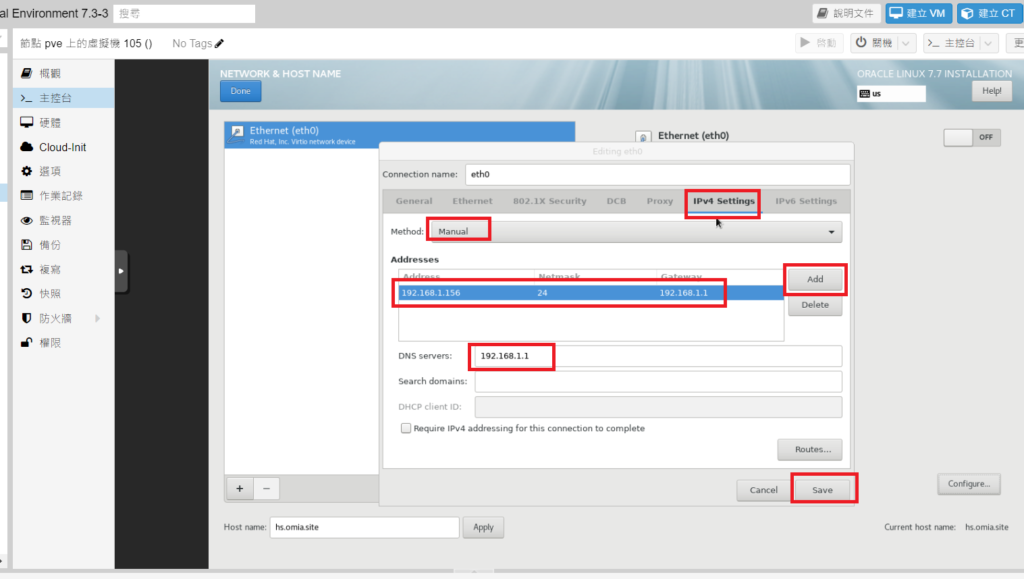Click the edit tags pencil icon

click(x=220, y=44)
